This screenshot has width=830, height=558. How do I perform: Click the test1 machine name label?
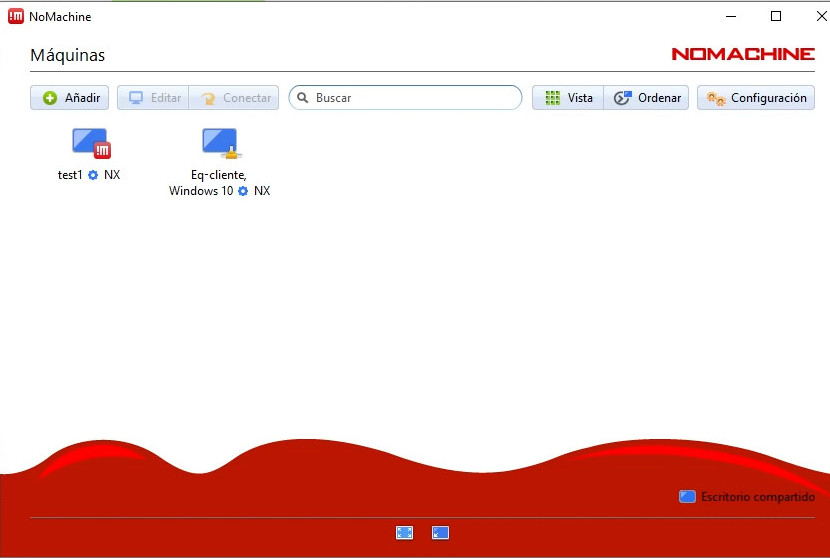[70, 175]
